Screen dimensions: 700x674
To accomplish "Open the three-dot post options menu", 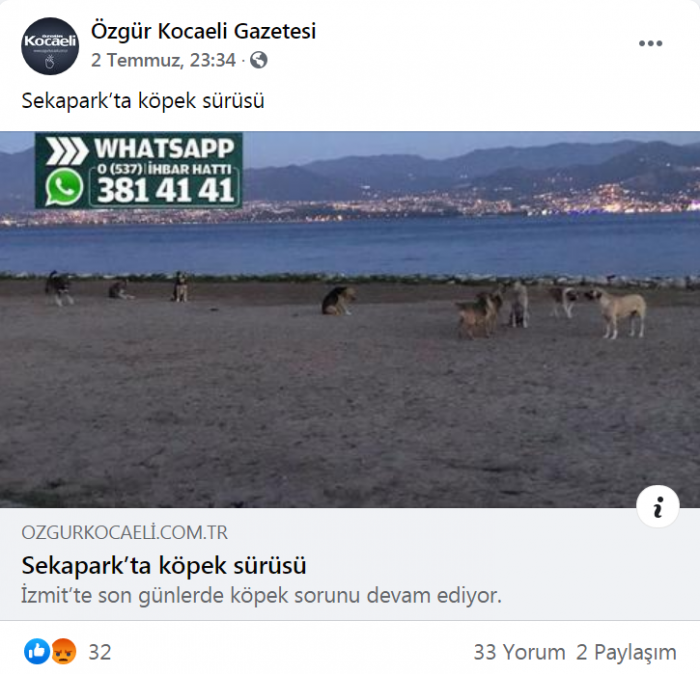I will [650, 43].
